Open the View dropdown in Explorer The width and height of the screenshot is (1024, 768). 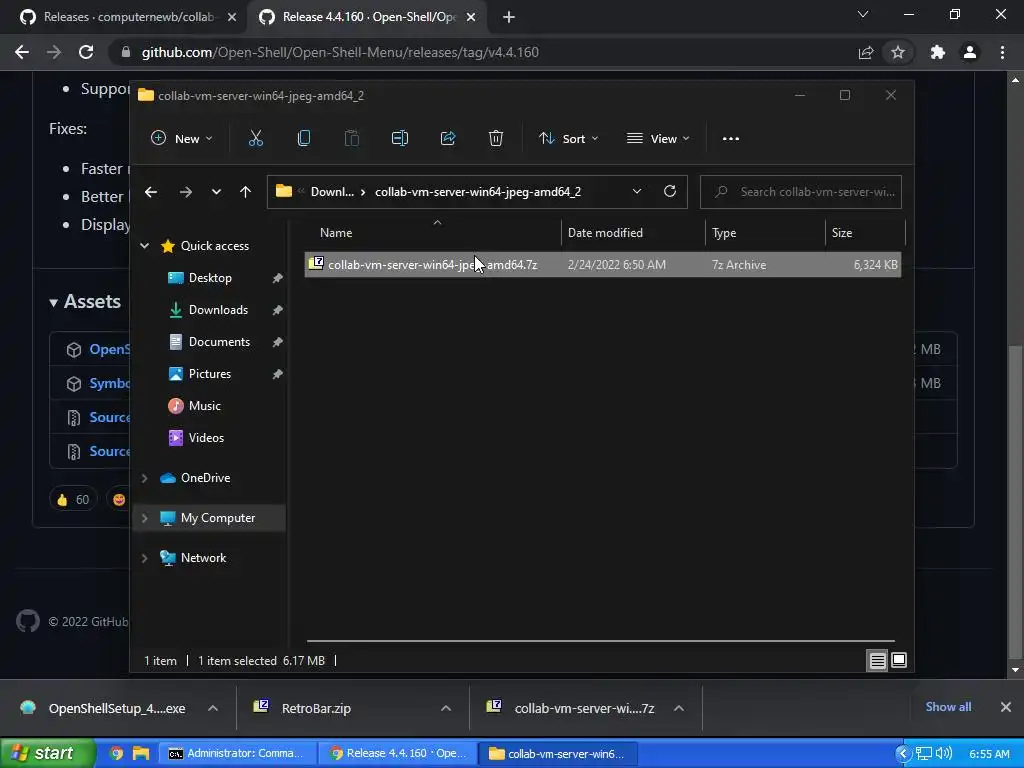pyautogui.click(x=658, y=138)
